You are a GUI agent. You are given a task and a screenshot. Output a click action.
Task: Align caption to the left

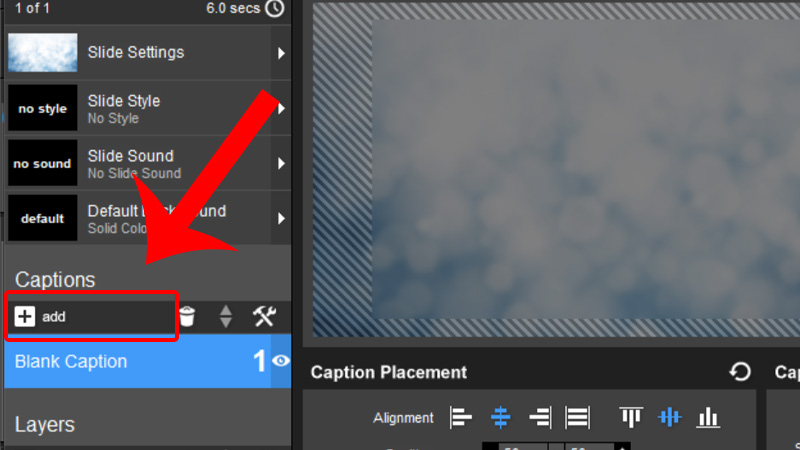click(x=460, y=417)
